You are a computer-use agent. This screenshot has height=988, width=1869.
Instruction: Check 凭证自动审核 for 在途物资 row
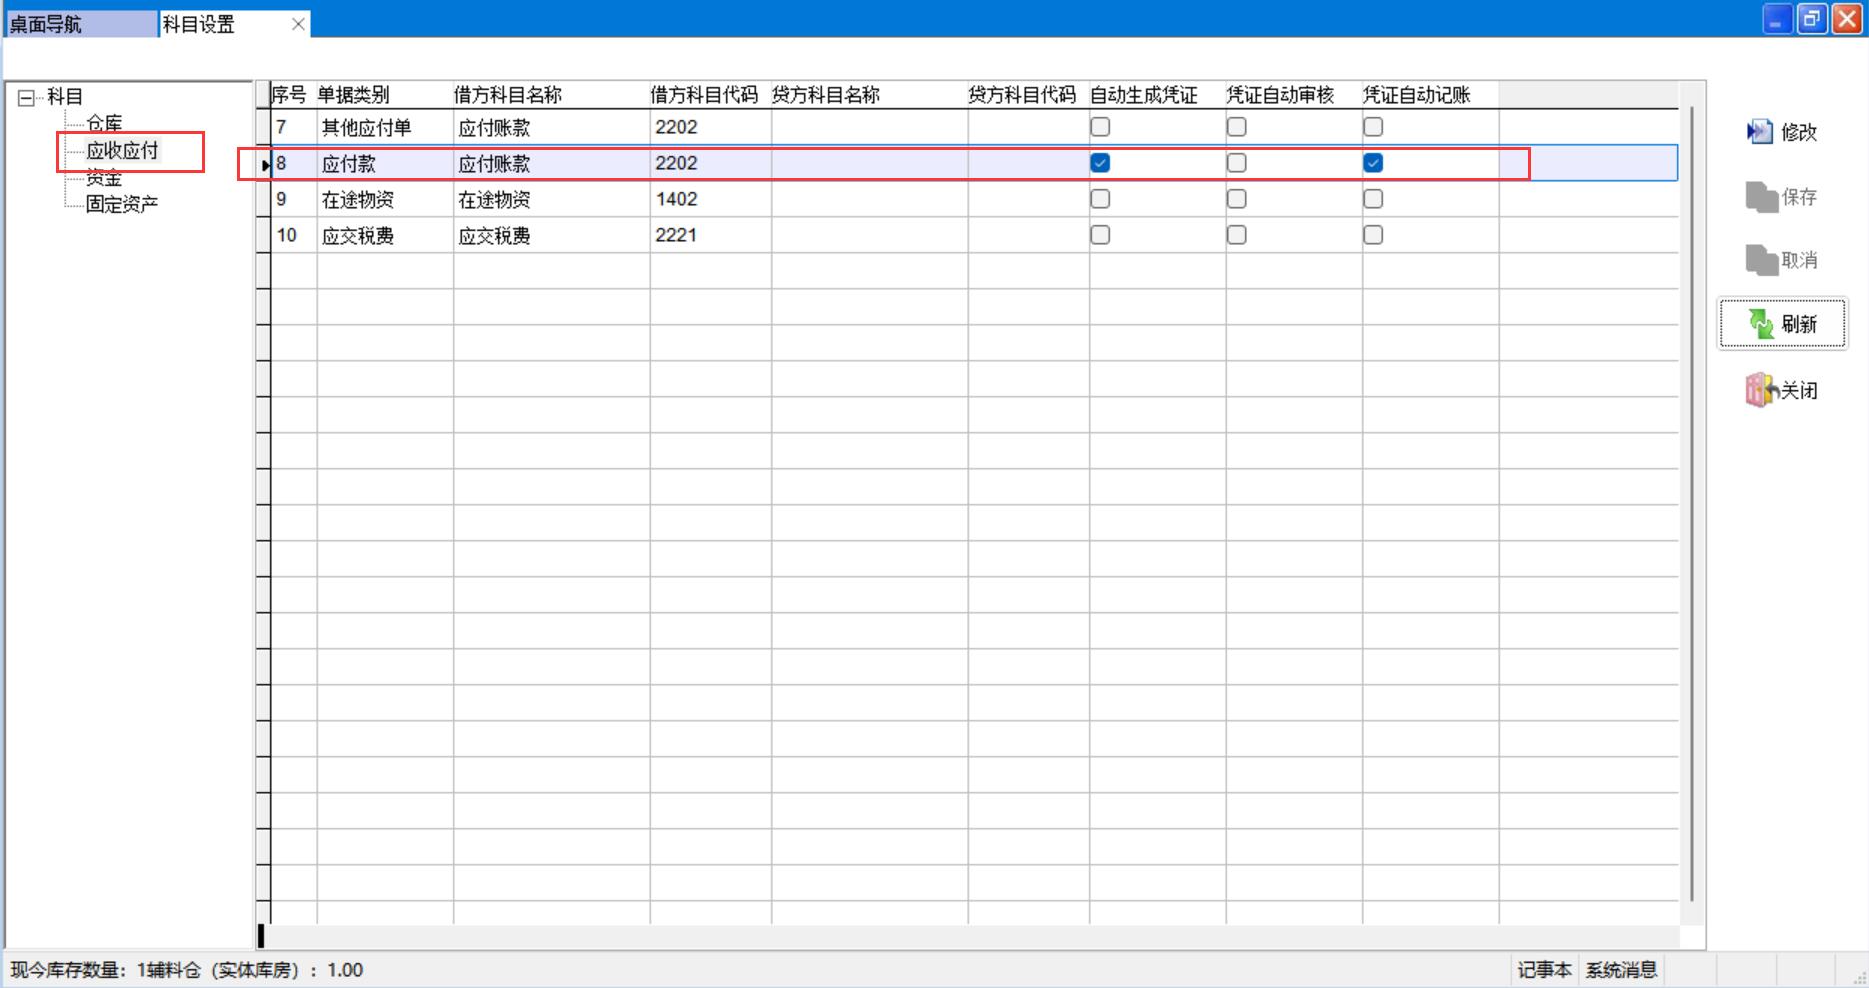click(1237, 199)
